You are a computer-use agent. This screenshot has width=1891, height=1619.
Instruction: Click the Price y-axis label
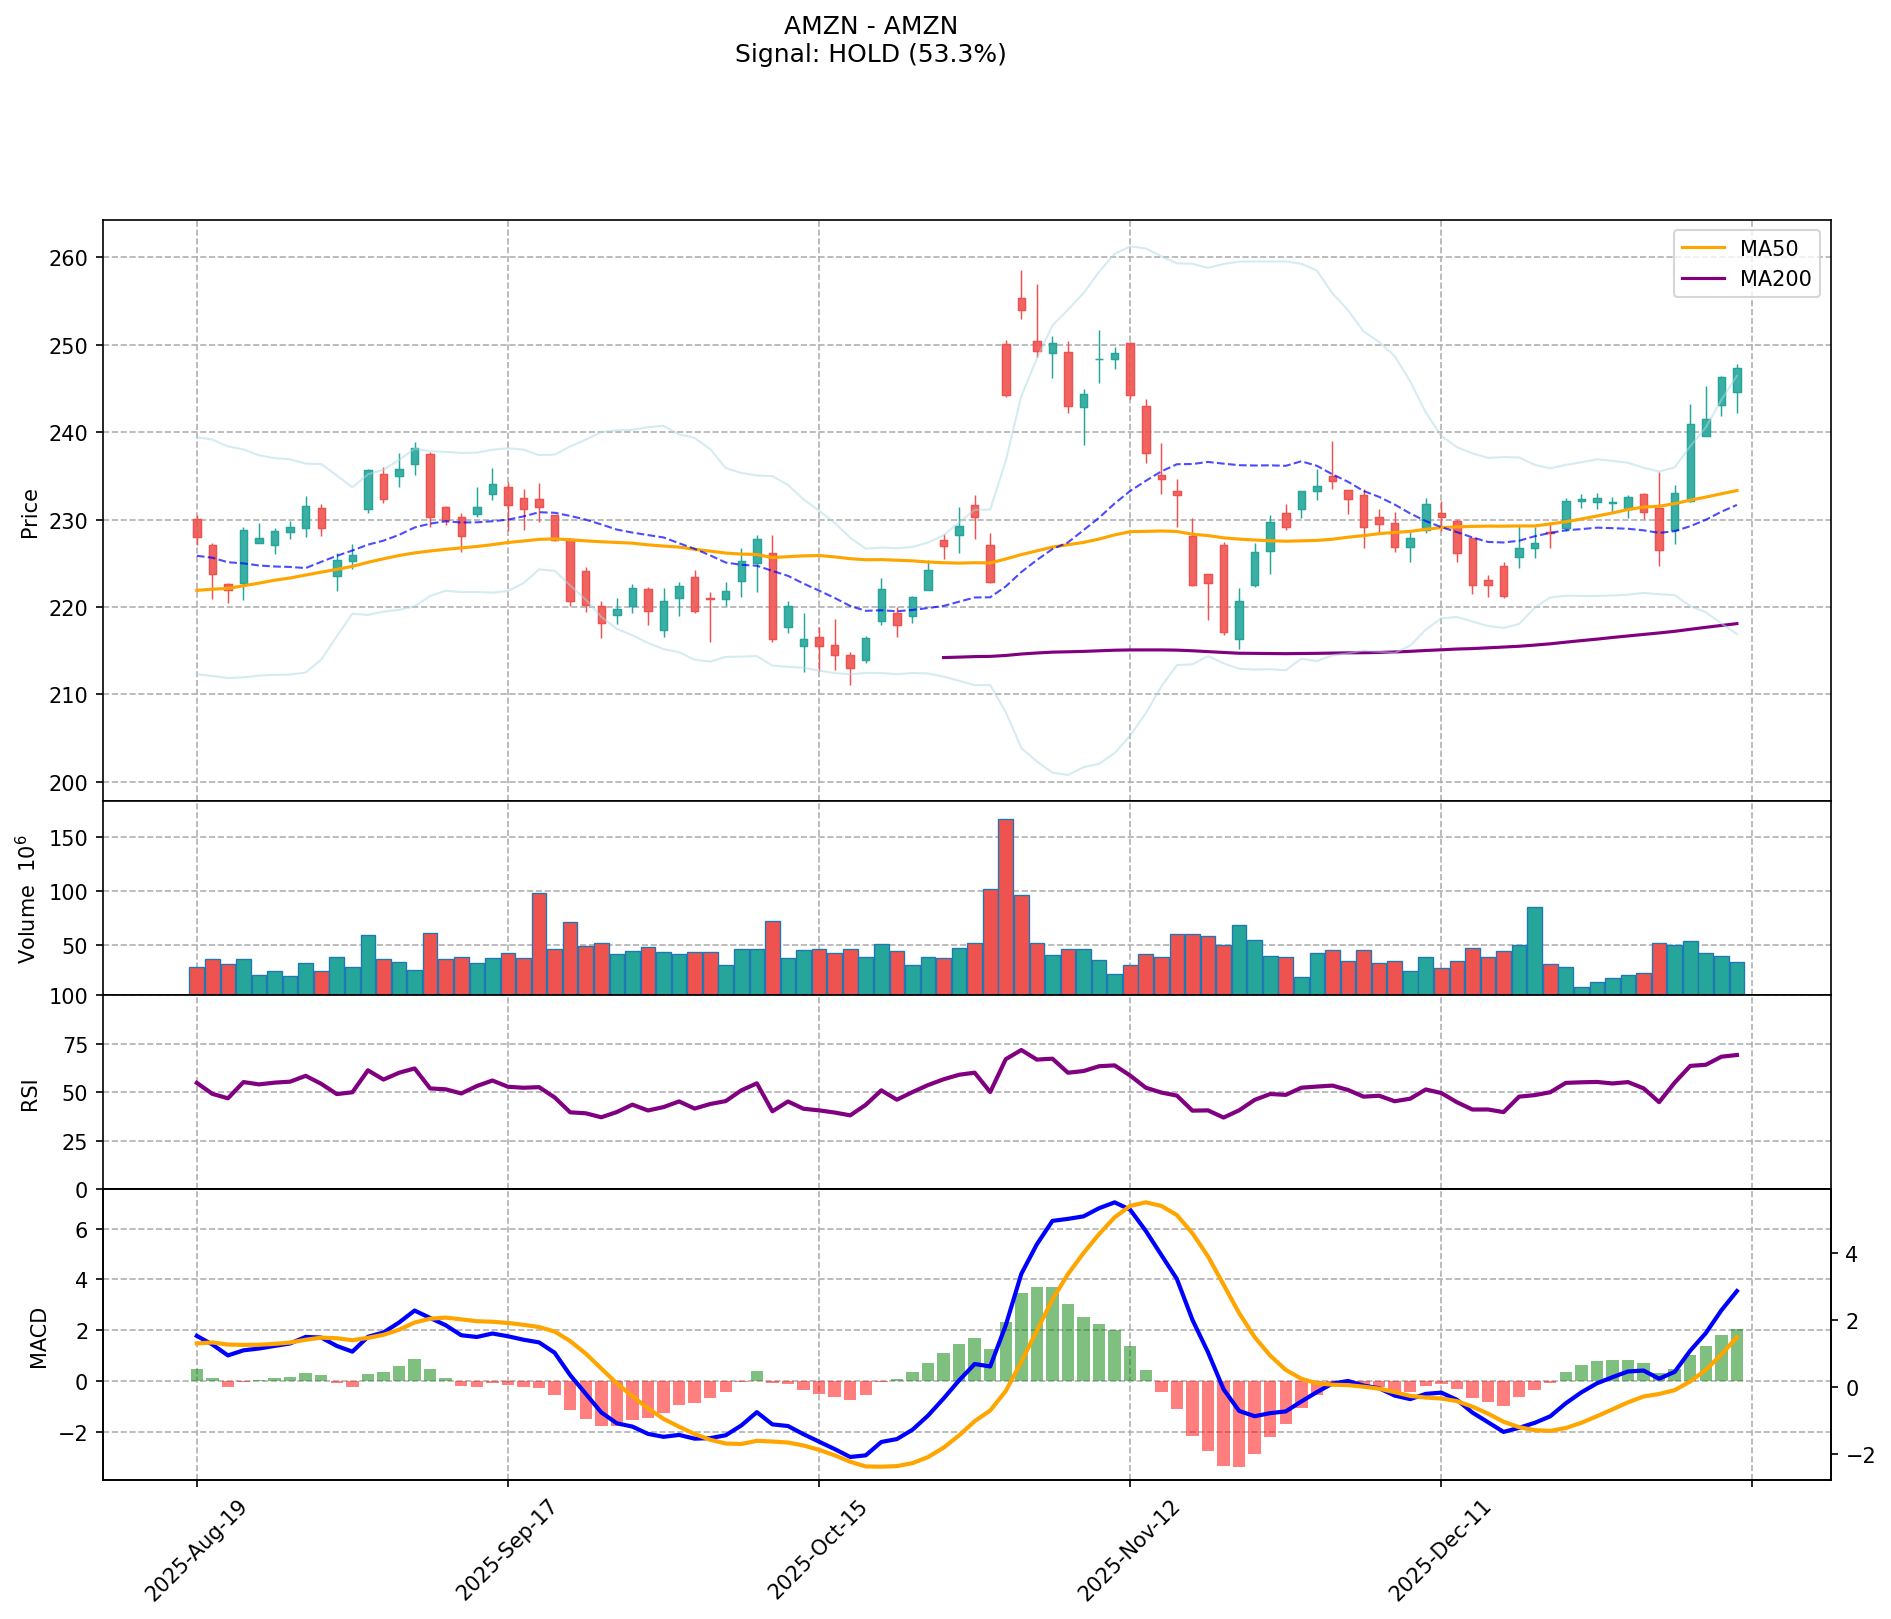(x=30, y=513)
